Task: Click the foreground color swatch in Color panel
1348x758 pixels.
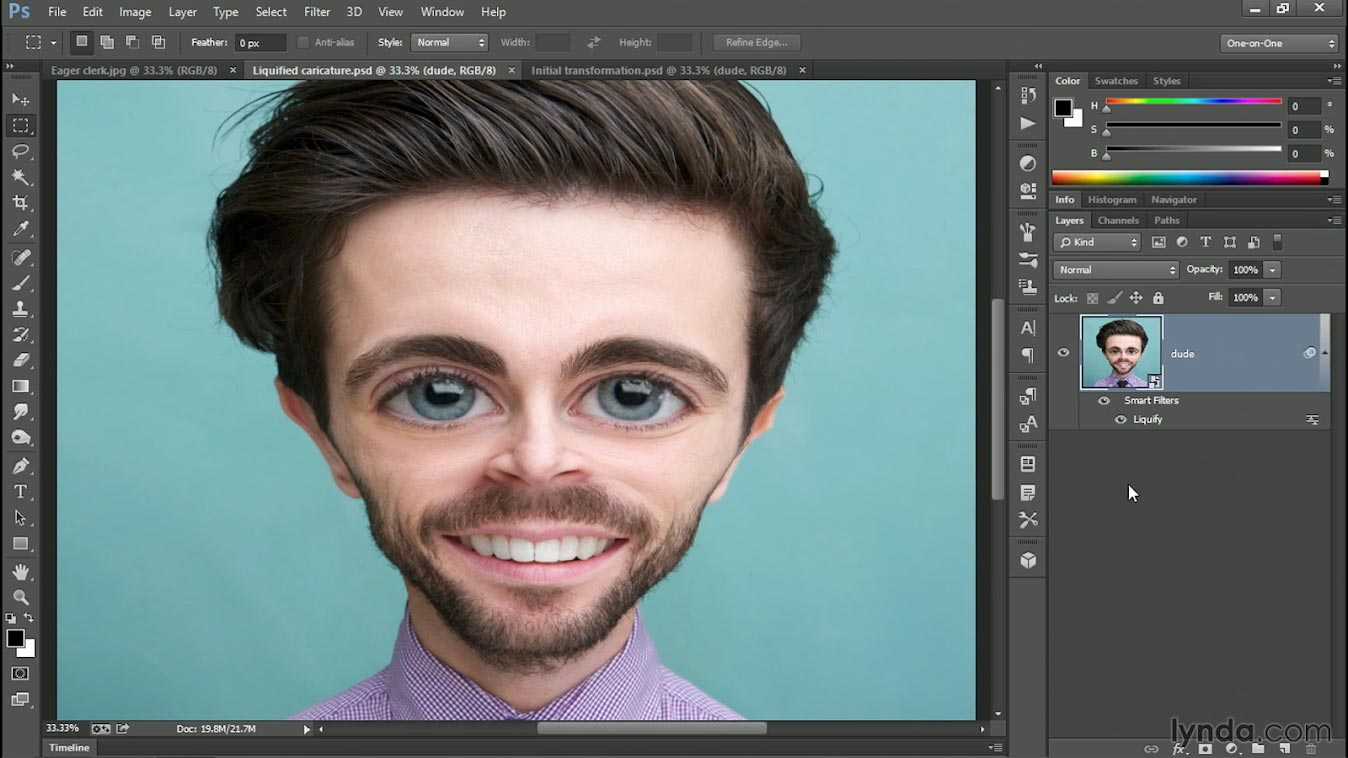Action: [1063, 108]
